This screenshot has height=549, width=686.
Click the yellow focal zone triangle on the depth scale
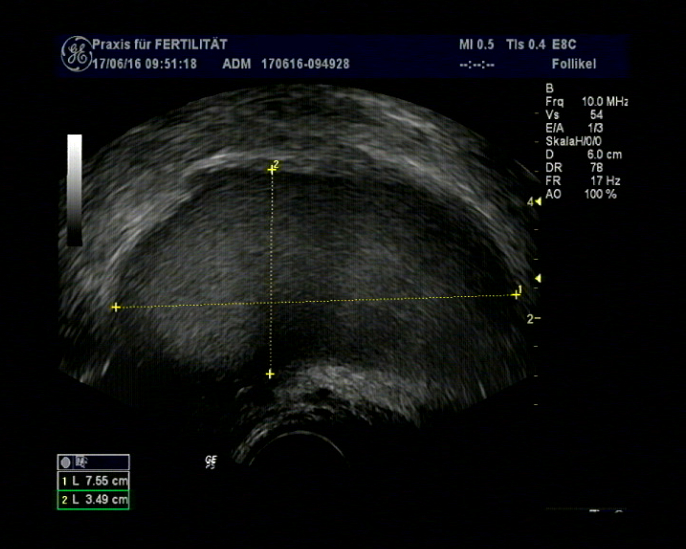(538, 278)
